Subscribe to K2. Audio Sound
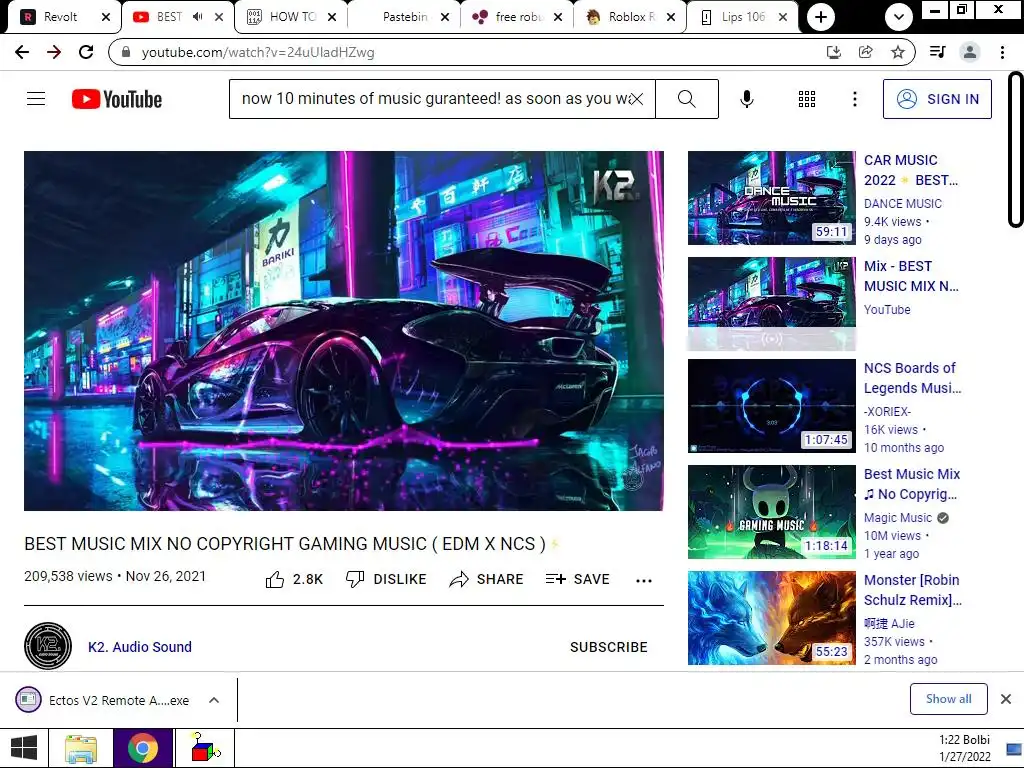1024x768 pixels. click(x=609, y=647)
